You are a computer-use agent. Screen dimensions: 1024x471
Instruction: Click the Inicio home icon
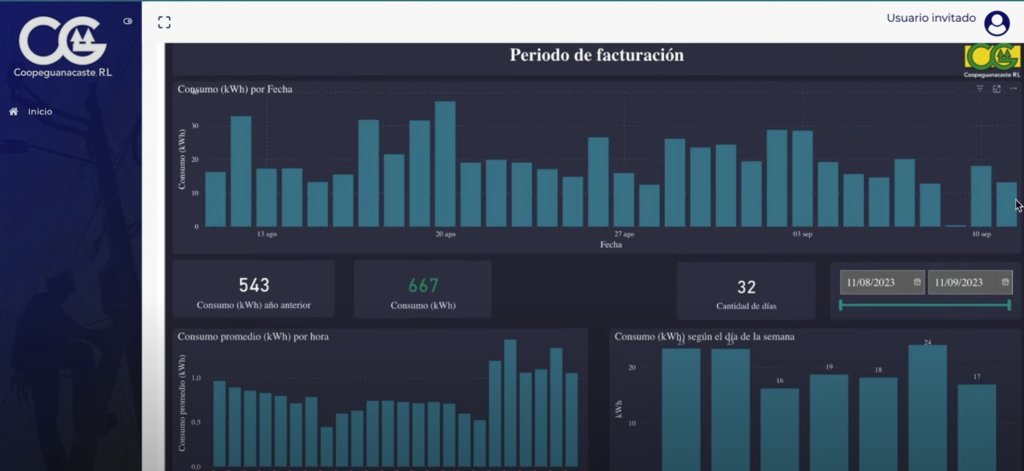13,112
